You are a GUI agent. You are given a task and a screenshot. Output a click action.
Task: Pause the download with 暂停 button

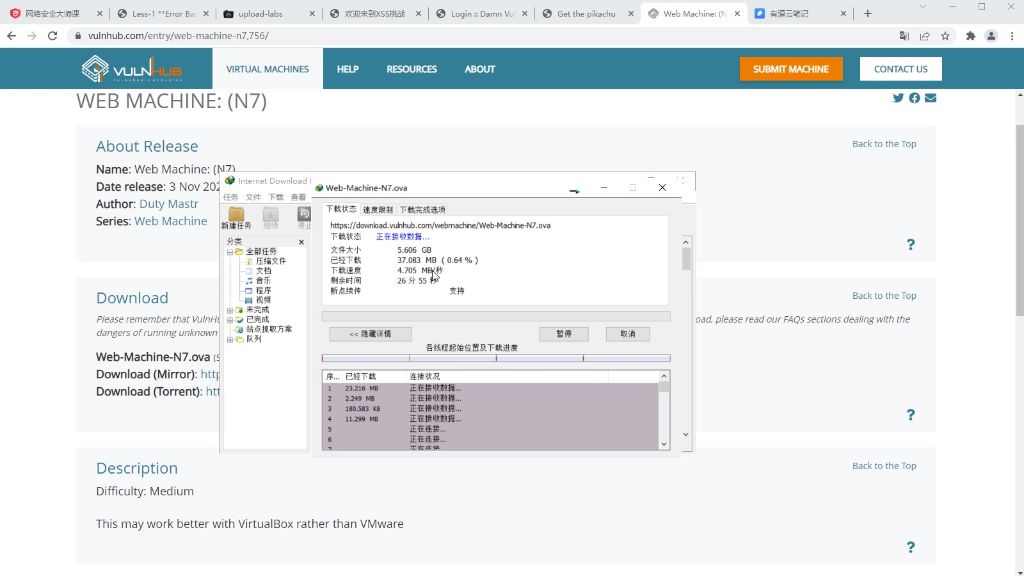564,334
